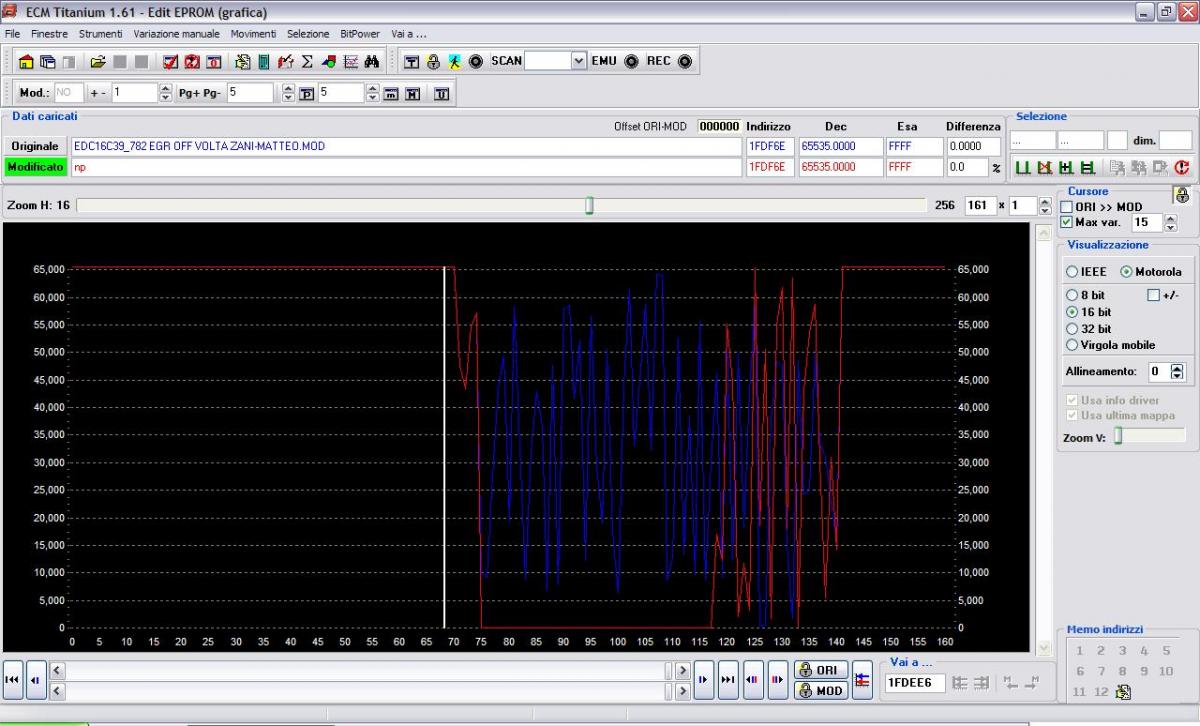
Task: Click the Mod.: button
Action: [35, 93]
